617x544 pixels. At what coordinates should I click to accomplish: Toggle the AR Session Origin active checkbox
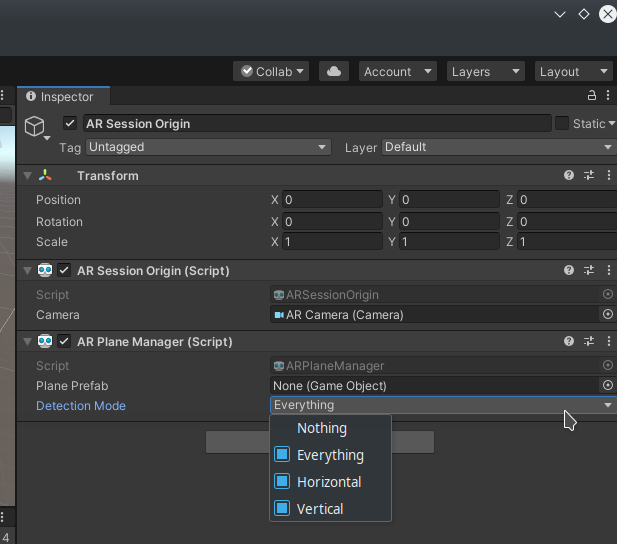tap(70, 124)
